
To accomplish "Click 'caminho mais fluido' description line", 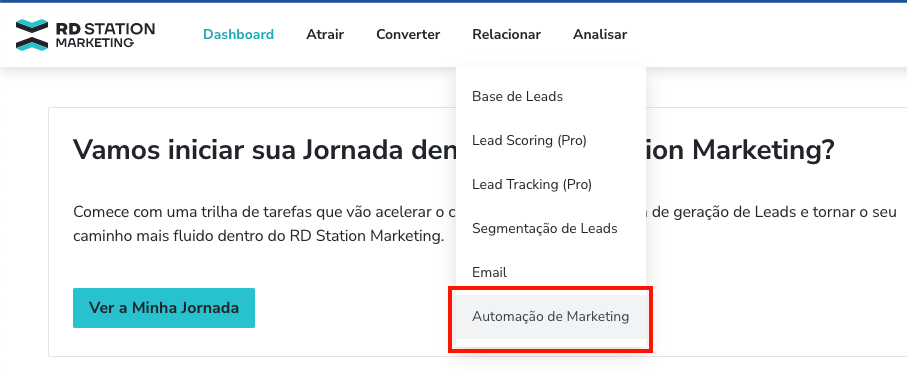I will point(259,237).
